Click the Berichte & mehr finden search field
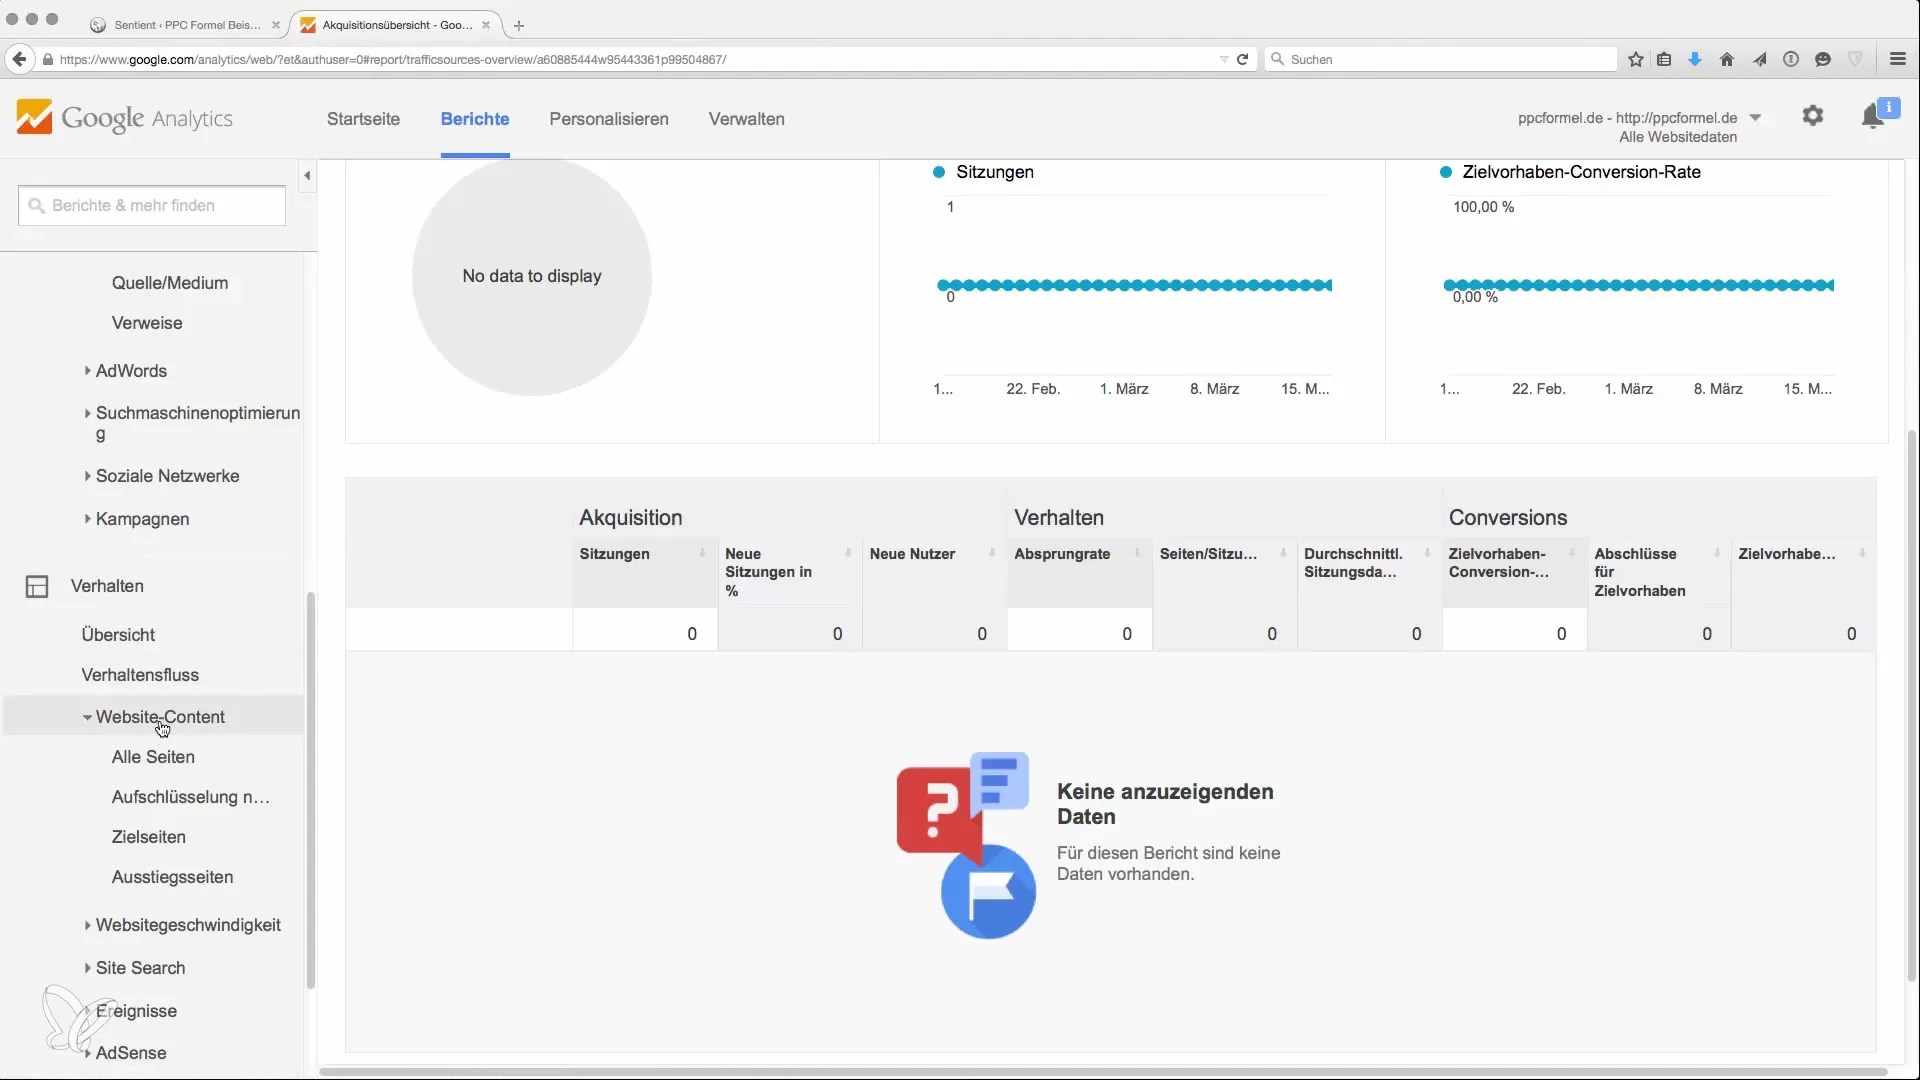This screenshot has width=1920, height=1080. click(152, 205)
